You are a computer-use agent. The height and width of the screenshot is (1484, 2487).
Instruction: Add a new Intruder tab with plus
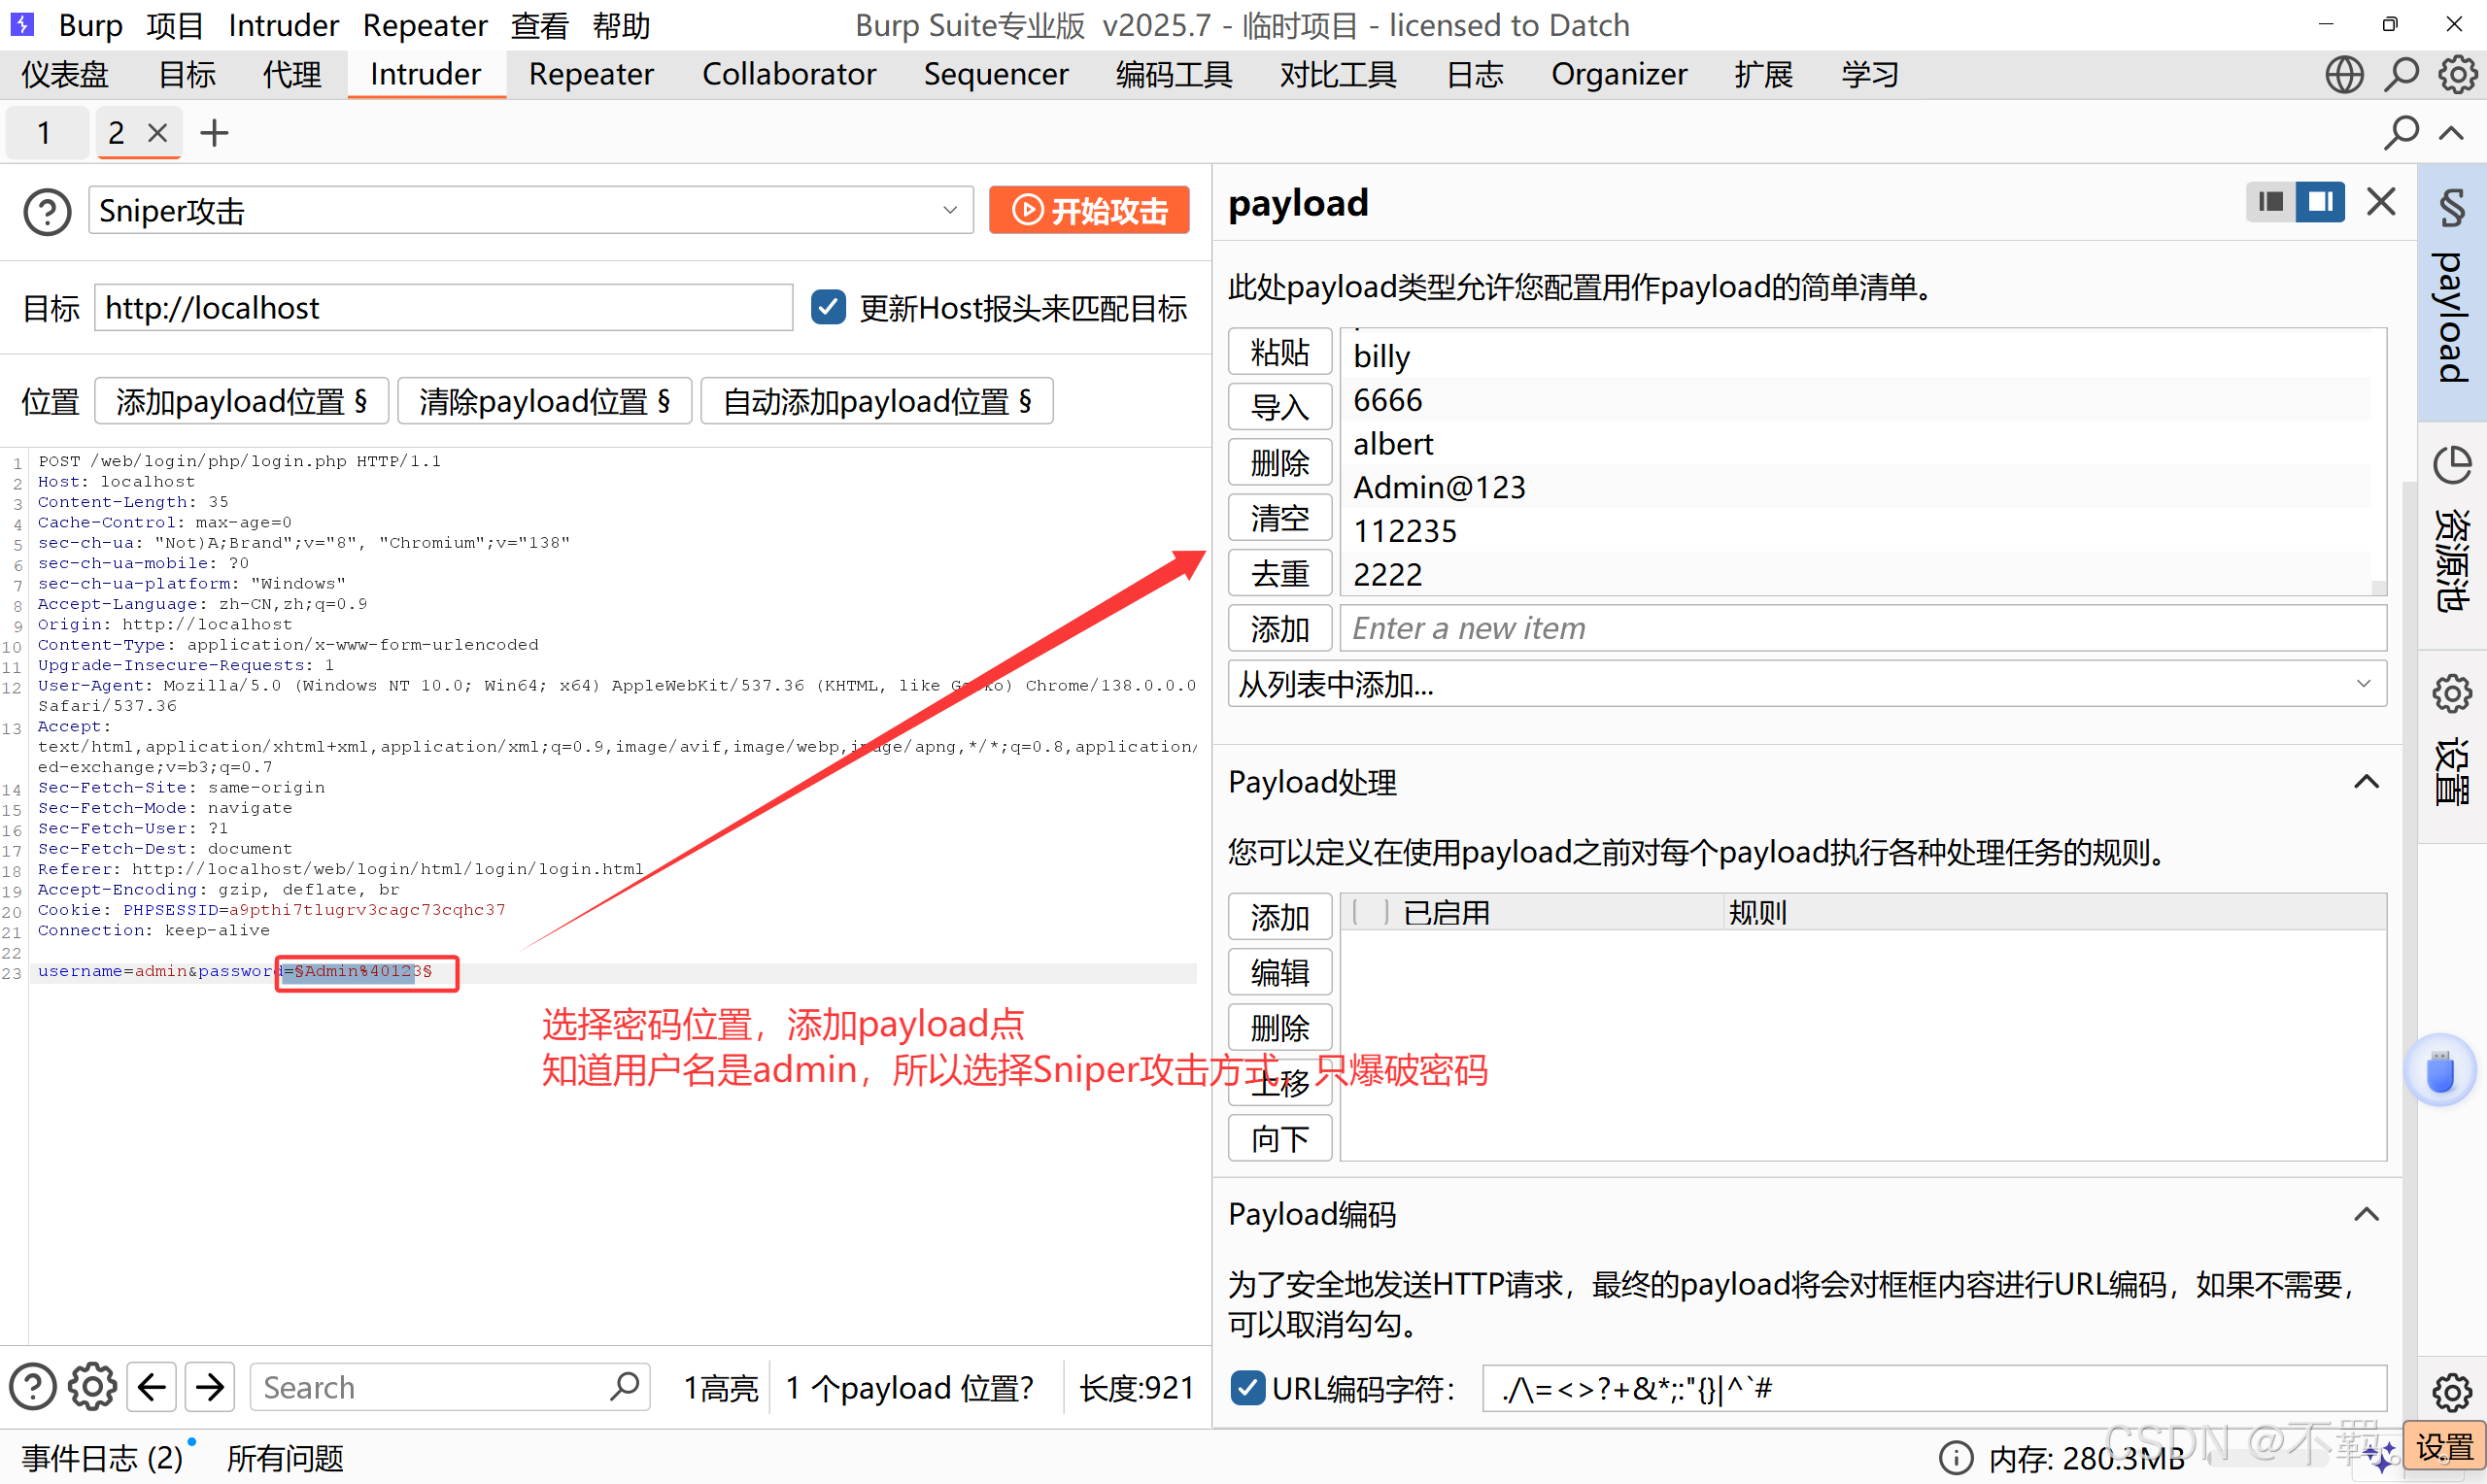[214, 133]
